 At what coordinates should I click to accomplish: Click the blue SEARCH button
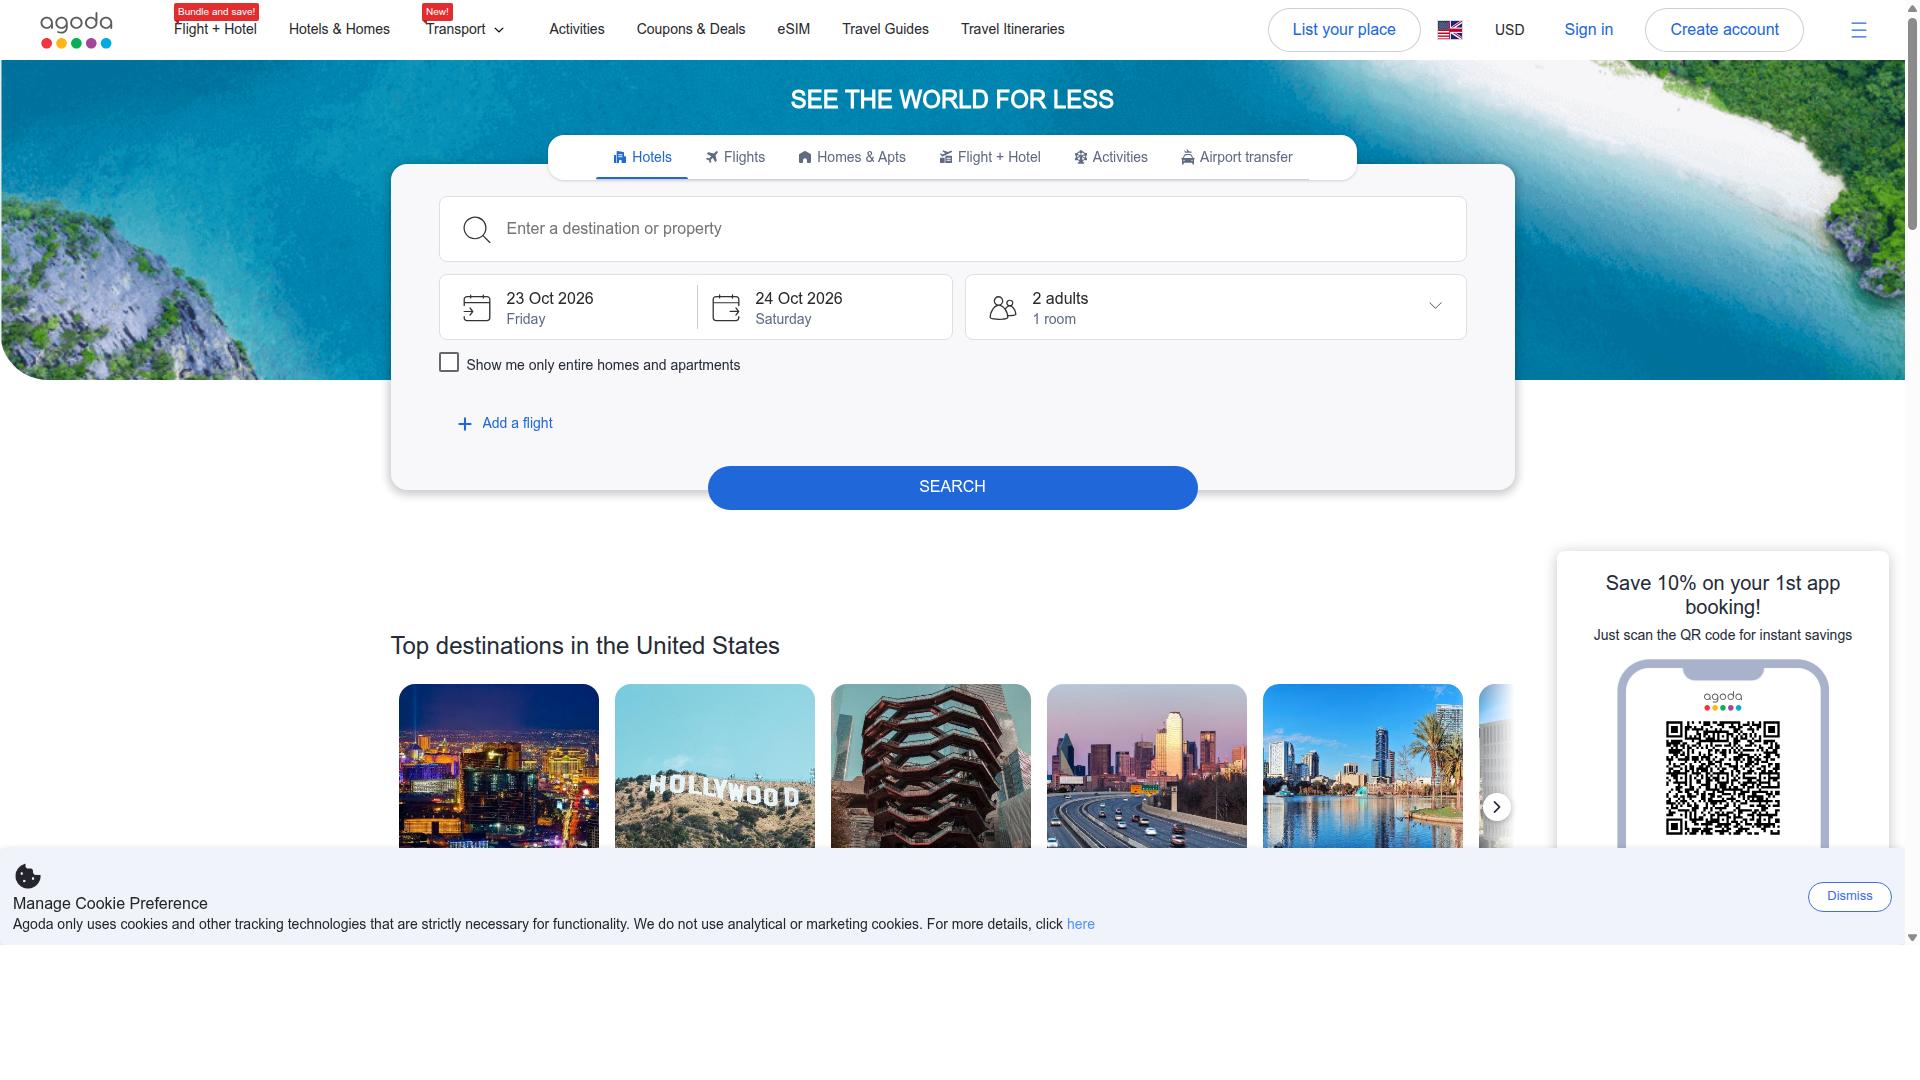(952, 487)
